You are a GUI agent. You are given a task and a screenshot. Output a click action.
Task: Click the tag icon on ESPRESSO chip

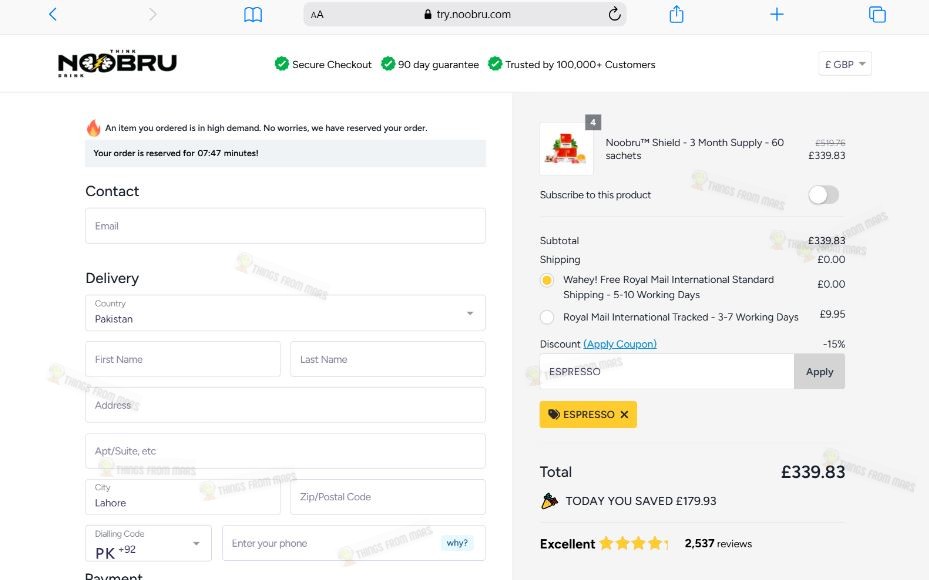coord(553,414)
